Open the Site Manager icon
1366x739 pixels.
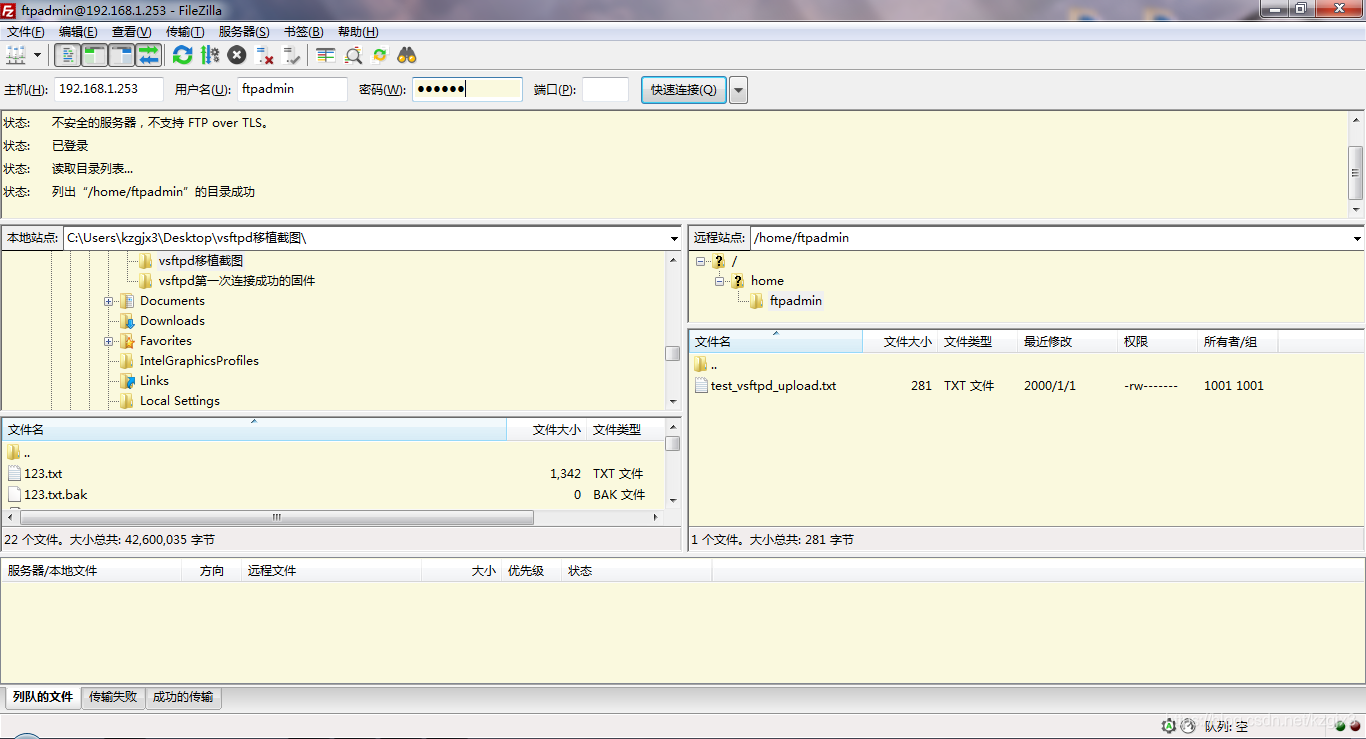(16, 55)
